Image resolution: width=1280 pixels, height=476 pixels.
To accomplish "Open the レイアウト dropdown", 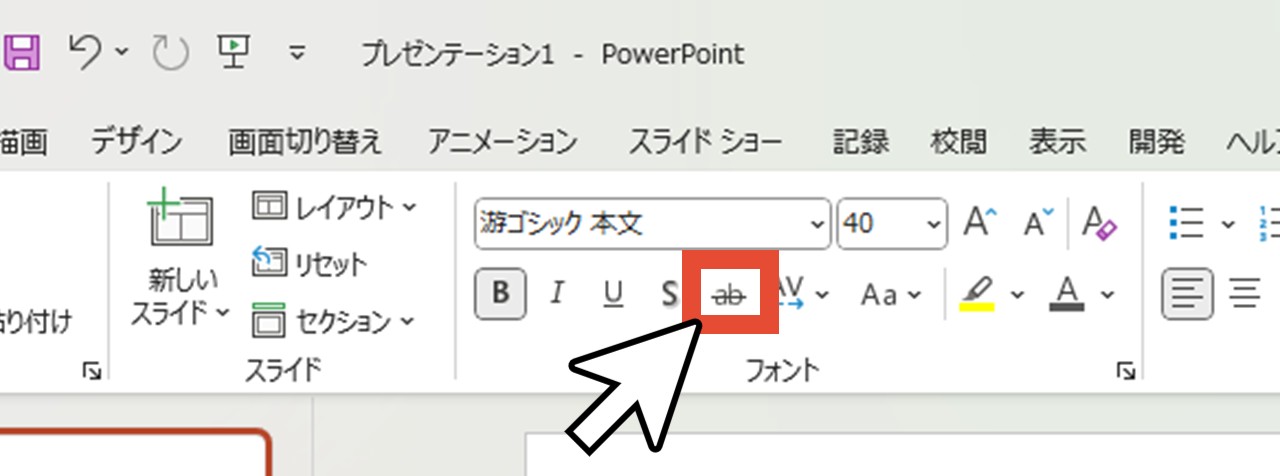I will click(334, 207).
